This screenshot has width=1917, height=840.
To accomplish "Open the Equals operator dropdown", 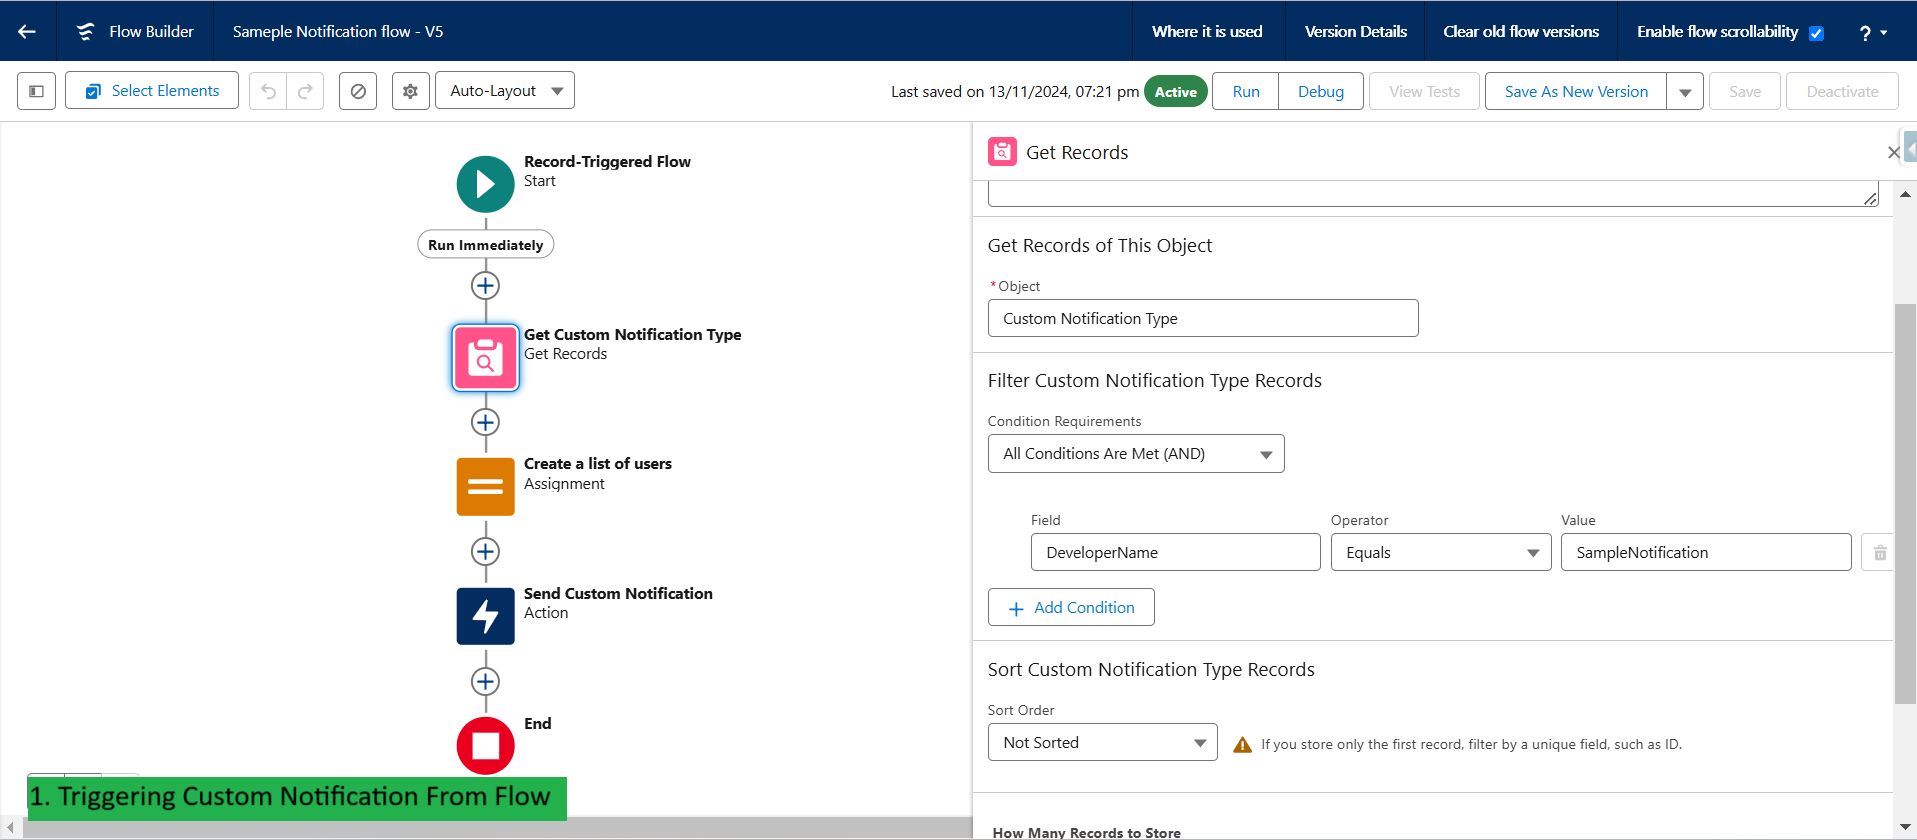I will (1441, 552).
